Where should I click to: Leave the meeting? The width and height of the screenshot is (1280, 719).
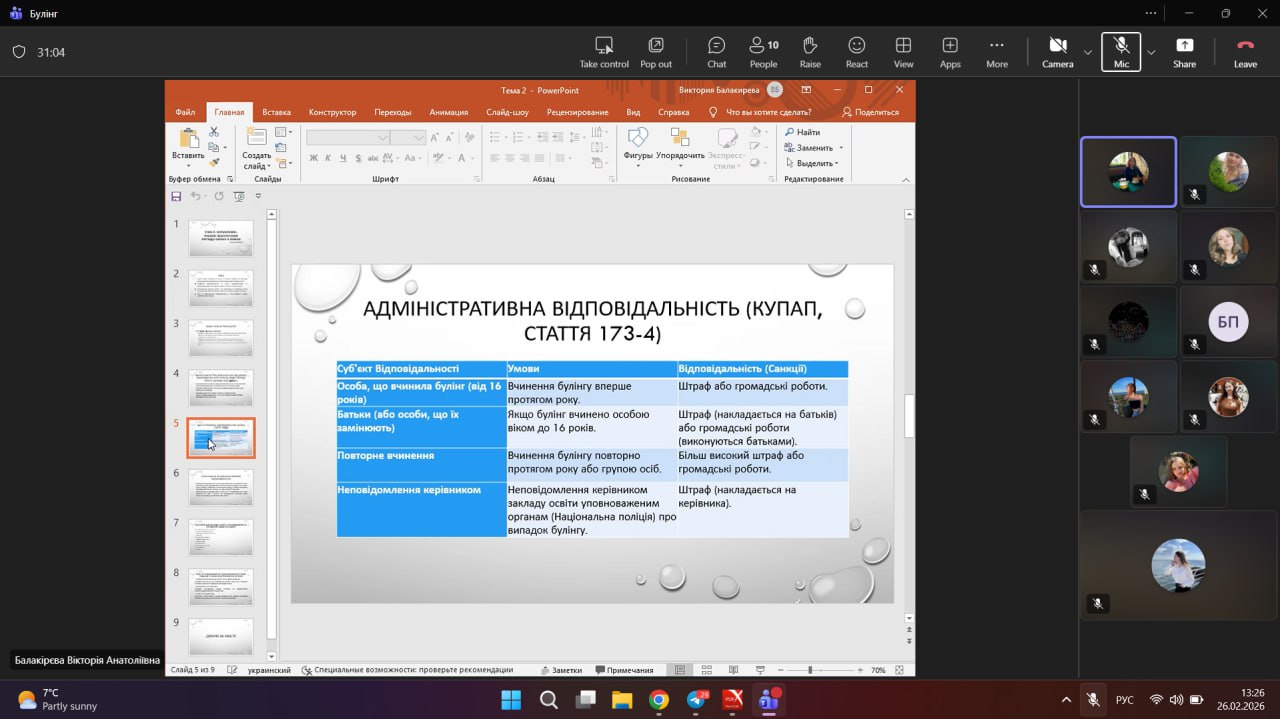(x=1245, y=52)
